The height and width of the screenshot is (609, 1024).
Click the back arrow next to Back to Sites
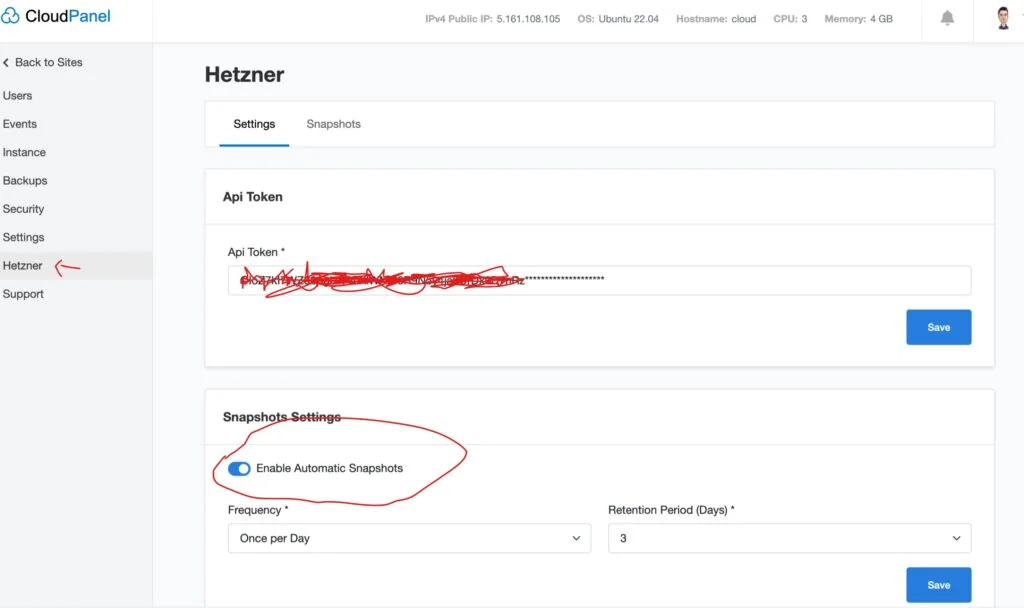(x=7, y=62)
